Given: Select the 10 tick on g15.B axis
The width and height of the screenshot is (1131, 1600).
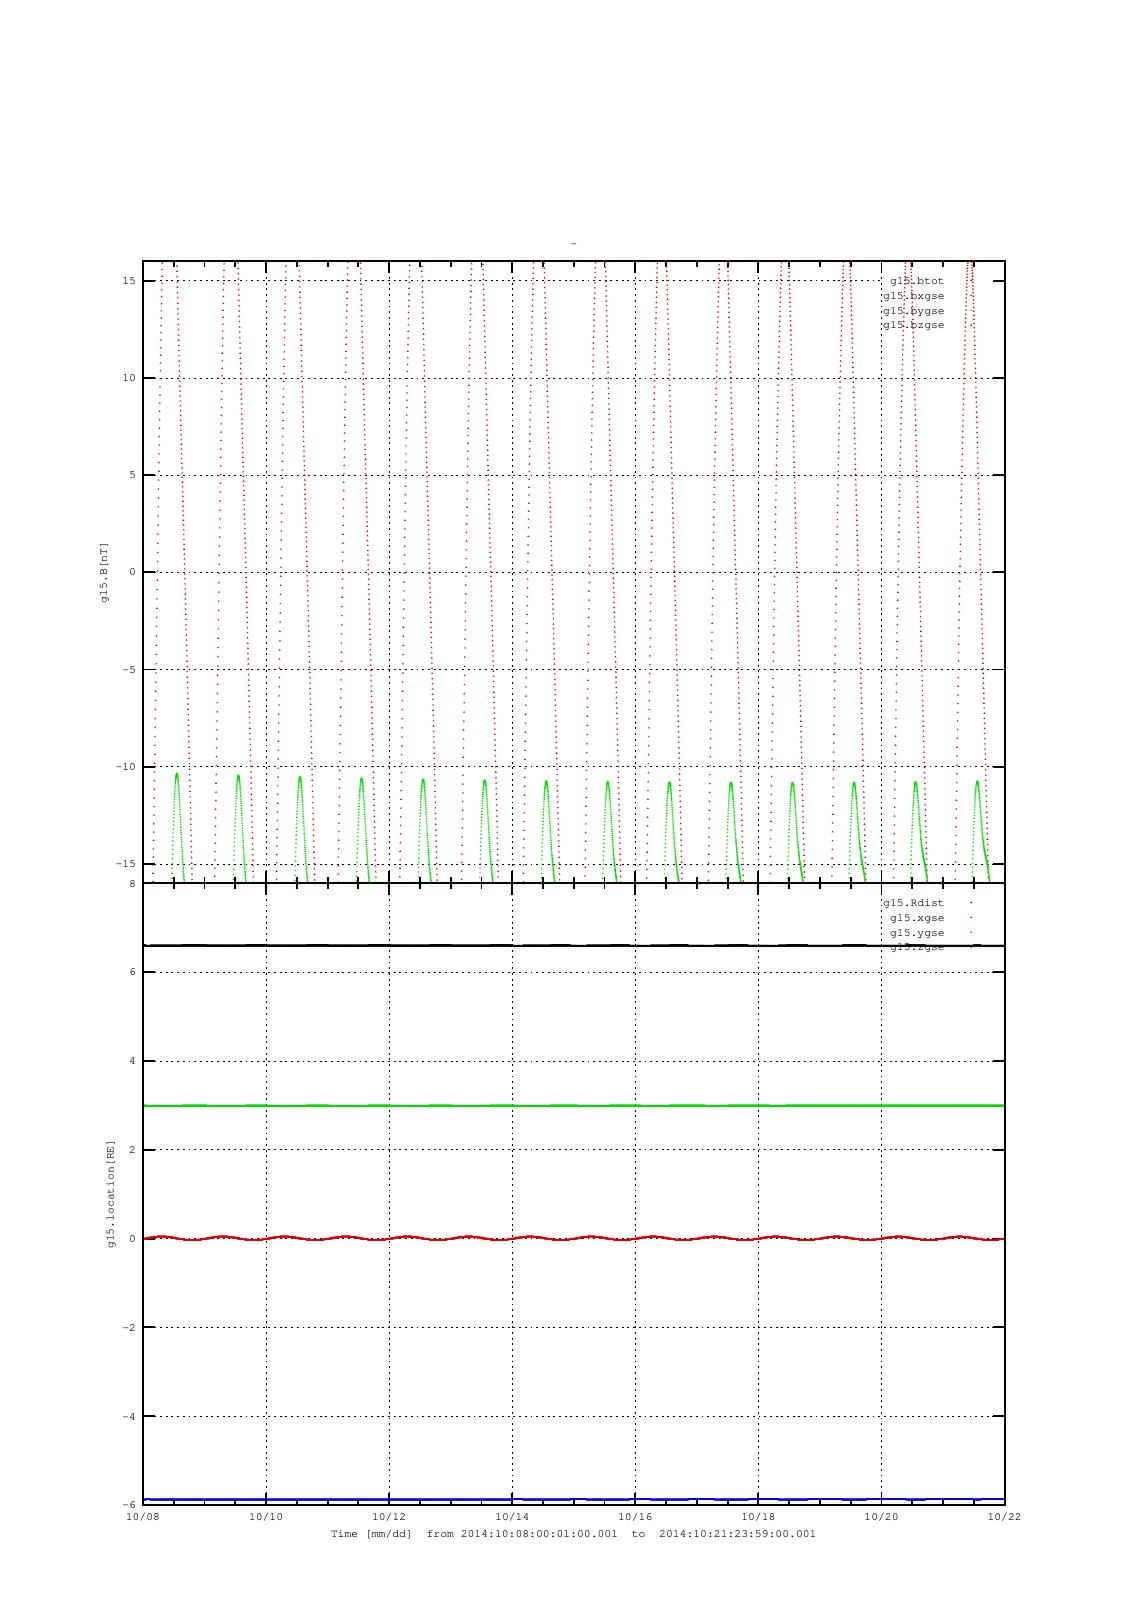Looking at the screenshot, I should 129,378.
